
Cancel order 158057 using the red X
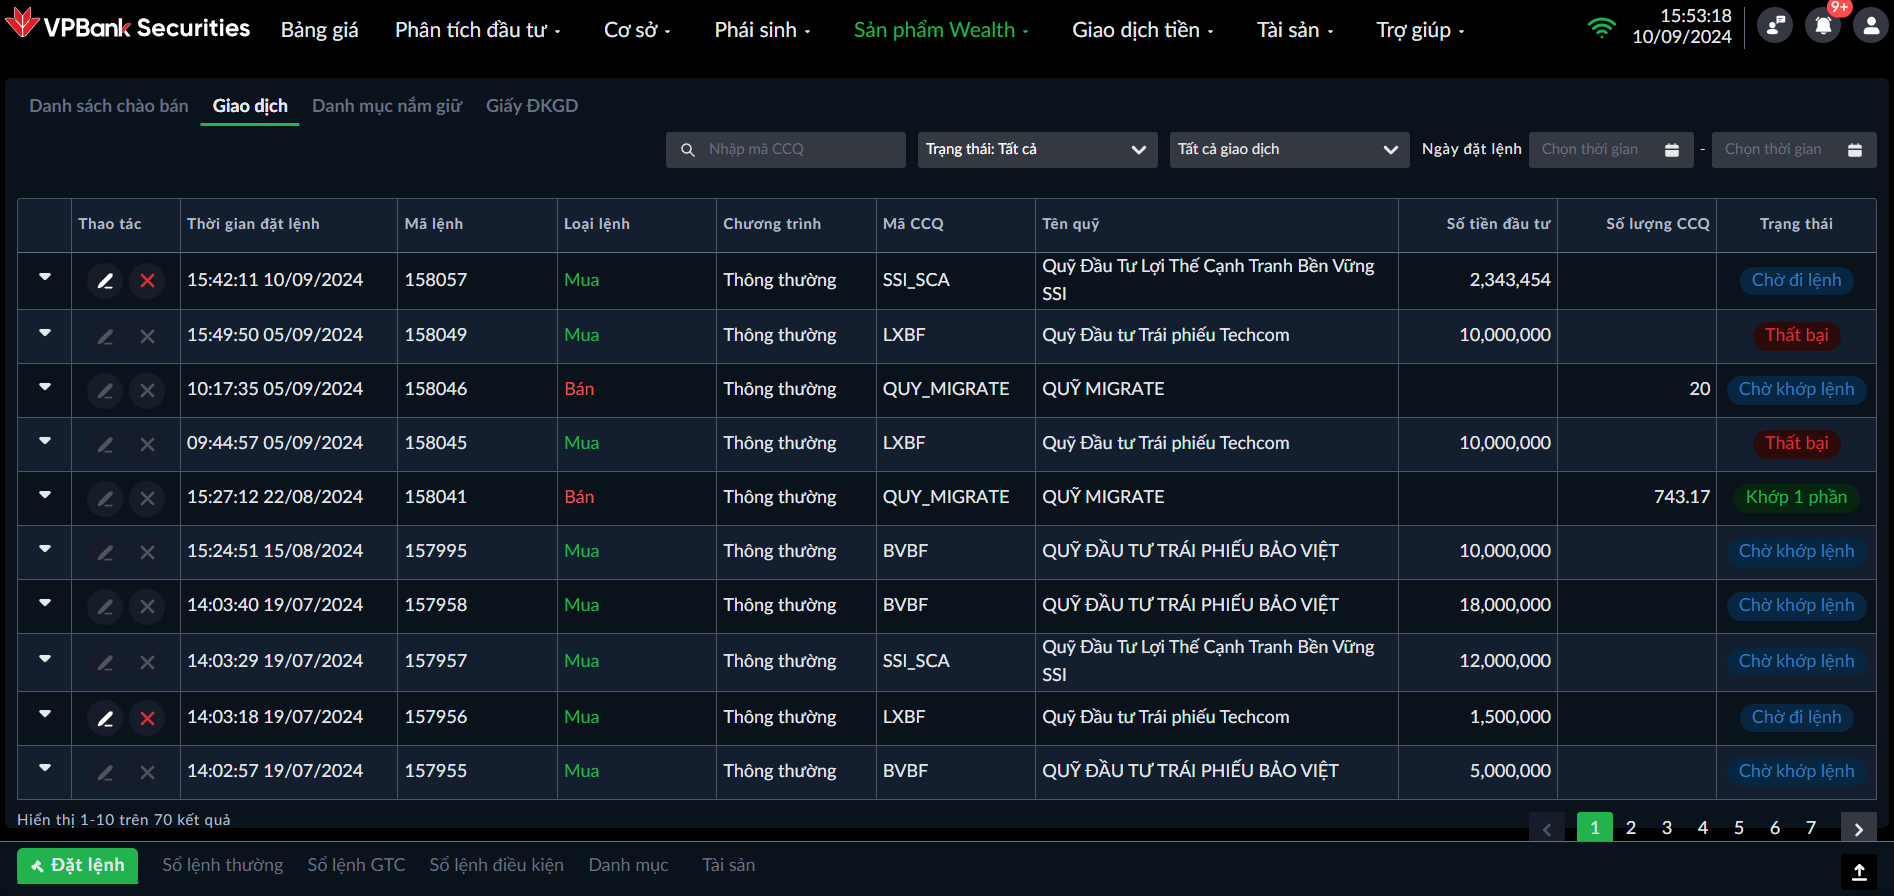coord(147,281)
